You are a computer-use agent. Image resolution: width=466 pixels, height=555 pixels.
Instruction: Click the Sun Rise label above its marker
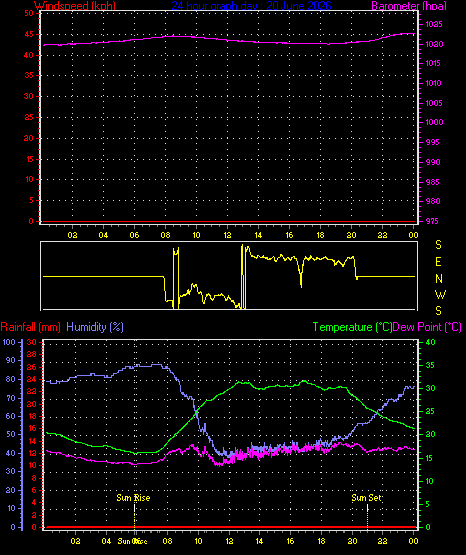(x=133, y=498)
